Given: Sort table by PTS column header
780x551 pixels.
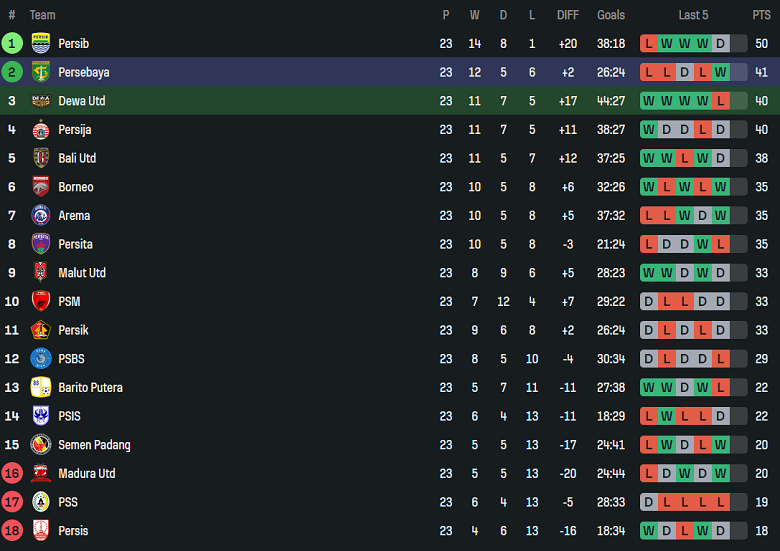Looking at the screenshot, I should click(x=761, y=15).
